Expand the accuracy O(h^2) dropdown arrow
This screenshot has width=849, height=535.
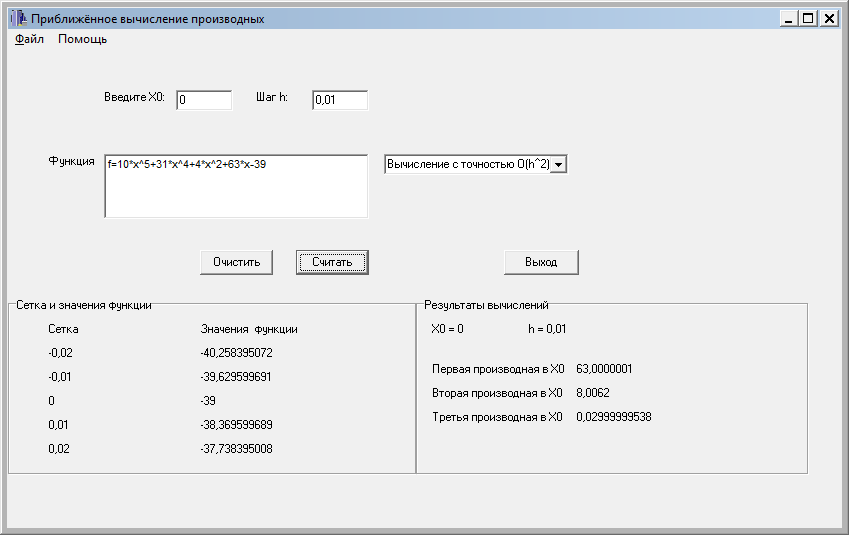558,164
